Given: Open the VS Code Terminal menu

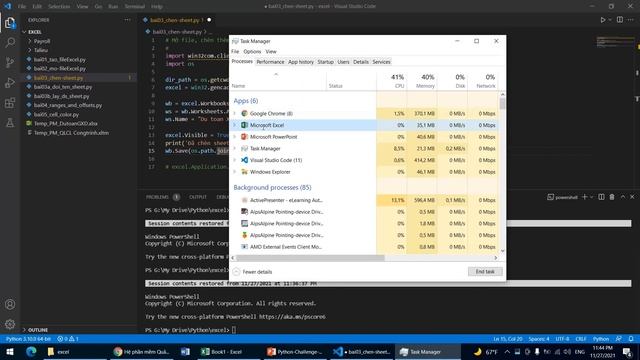Looking at the screenshot, I should click(x=135, y=7).
